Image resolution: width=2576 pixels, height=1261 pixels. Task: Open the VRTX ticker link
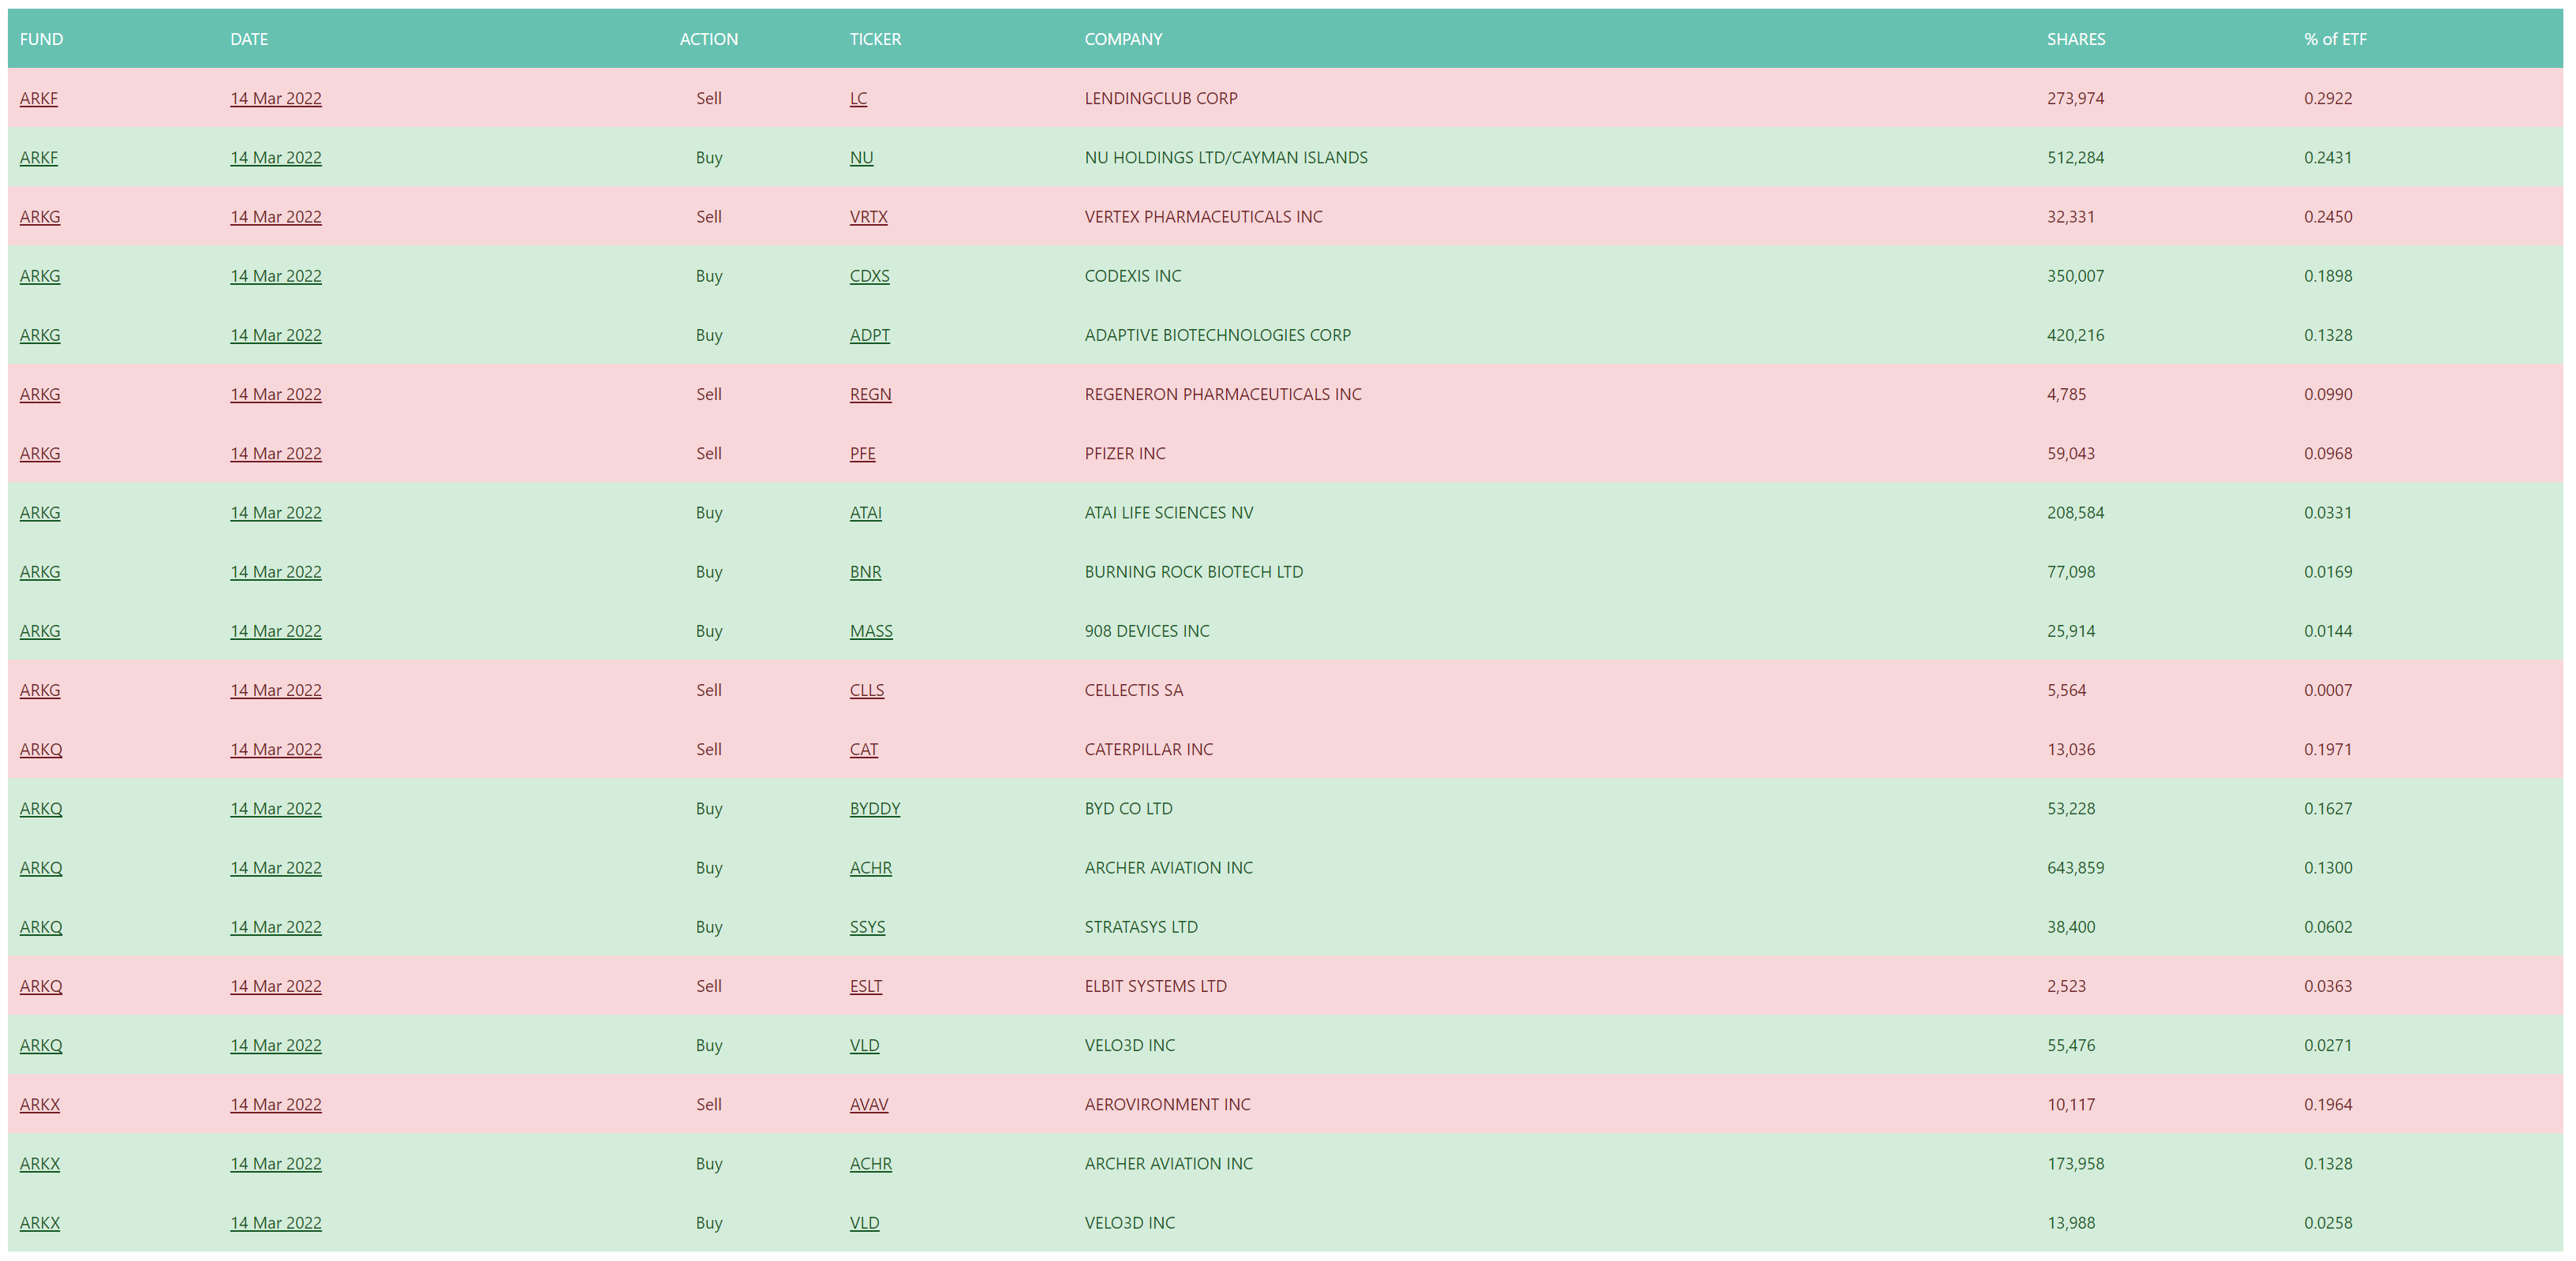(868, 216)
